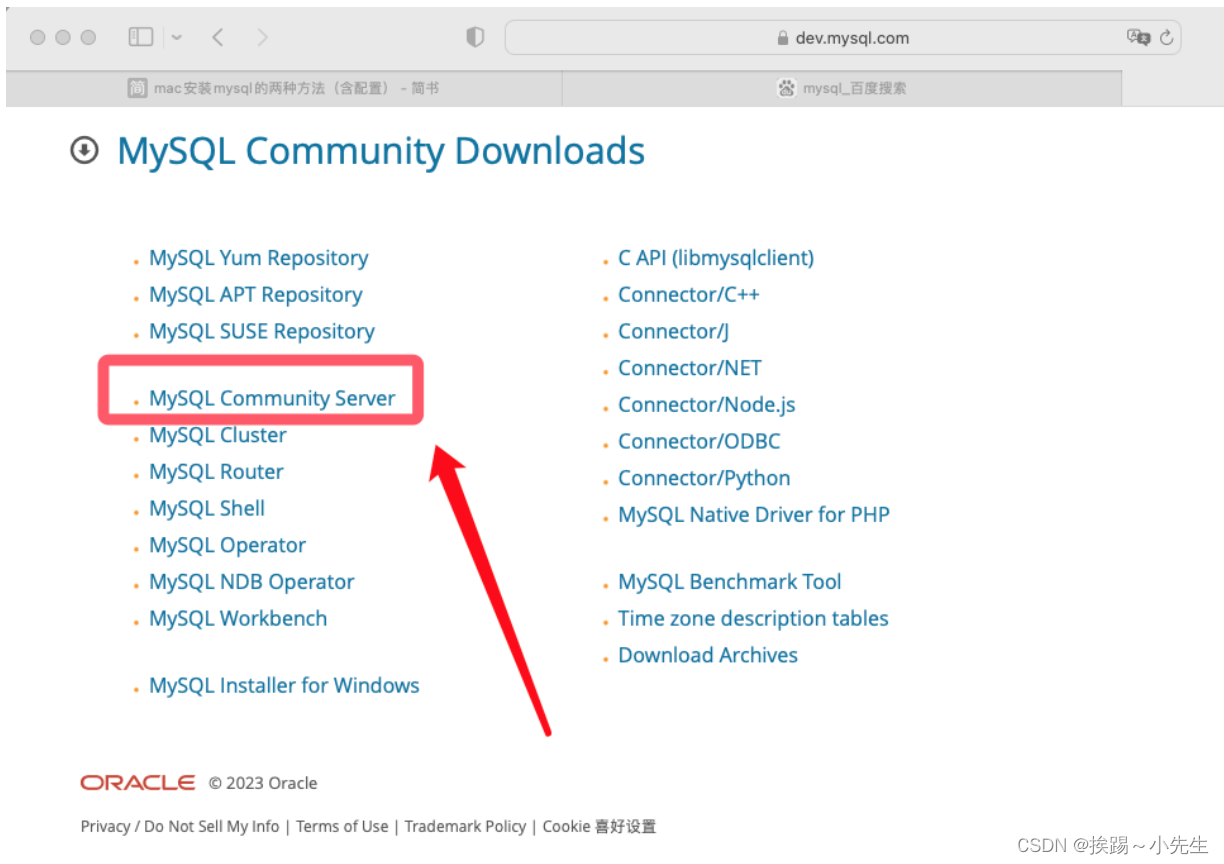Open Connector/NET link
The width and height of the screenshot is (1224, 864).
[690, 368]
